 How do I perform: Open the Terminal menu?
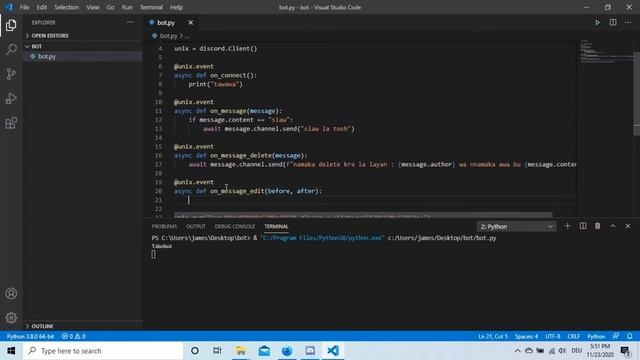(x=151, y=7)
